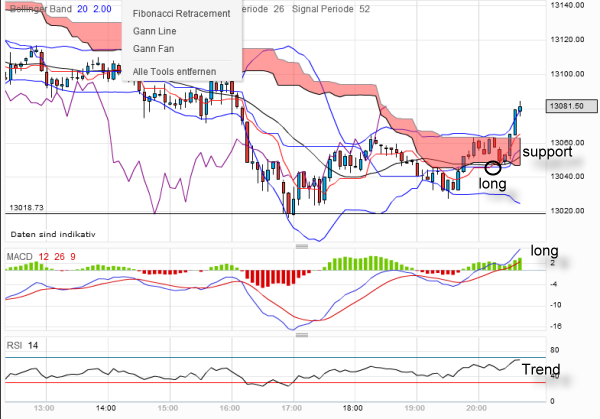Click the 13120.00 price axis label
This screenshot has height=419, width=600.
tap(567, 39)
